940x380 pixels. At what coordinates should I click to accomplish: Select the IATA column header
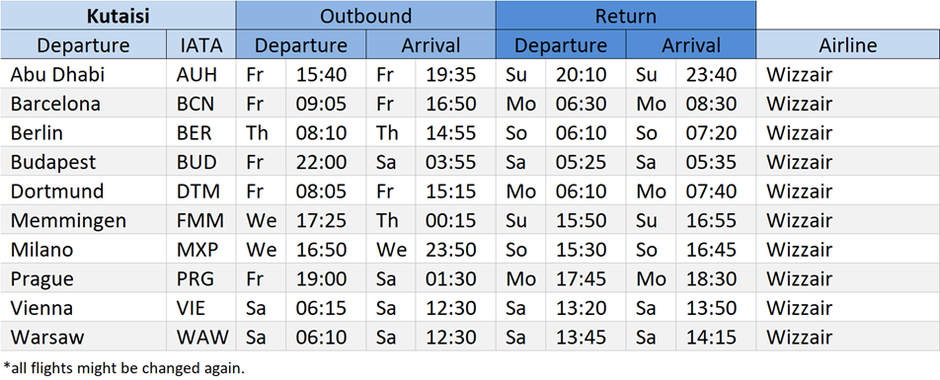click(x=201, y=45)
